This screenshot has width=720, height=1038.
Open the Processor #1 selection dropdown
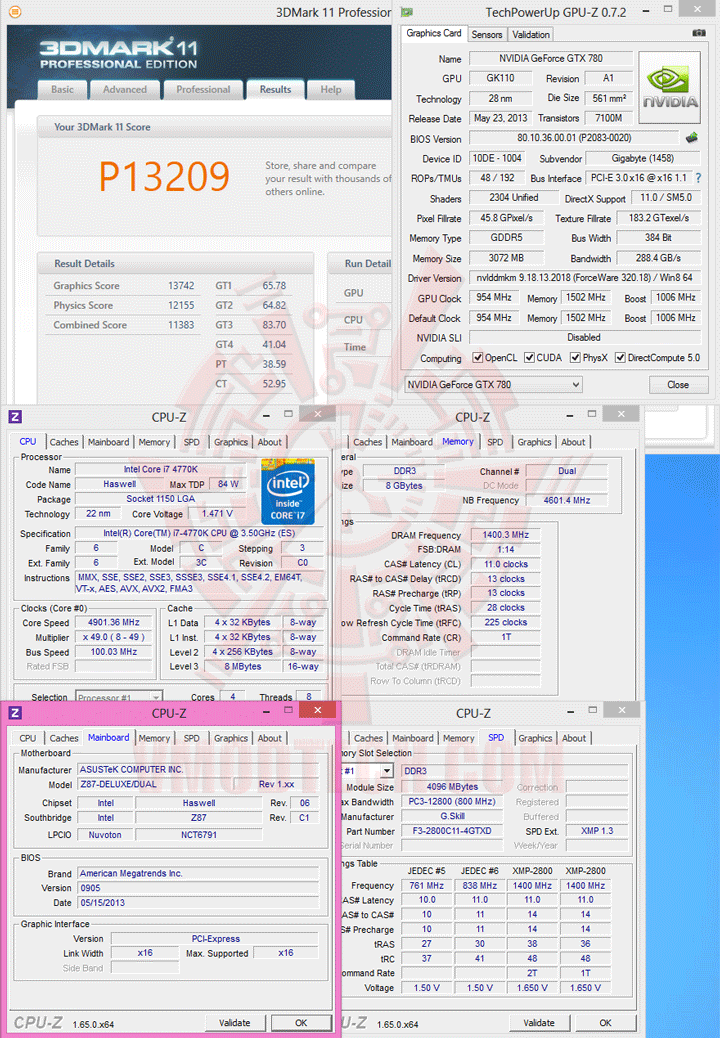[x=119, y=697]
